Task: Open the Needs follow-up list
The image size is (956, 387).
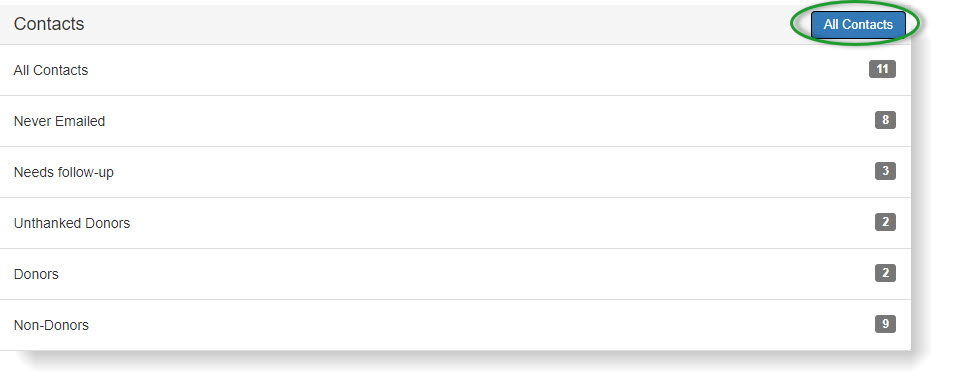Action: (455, 172)
